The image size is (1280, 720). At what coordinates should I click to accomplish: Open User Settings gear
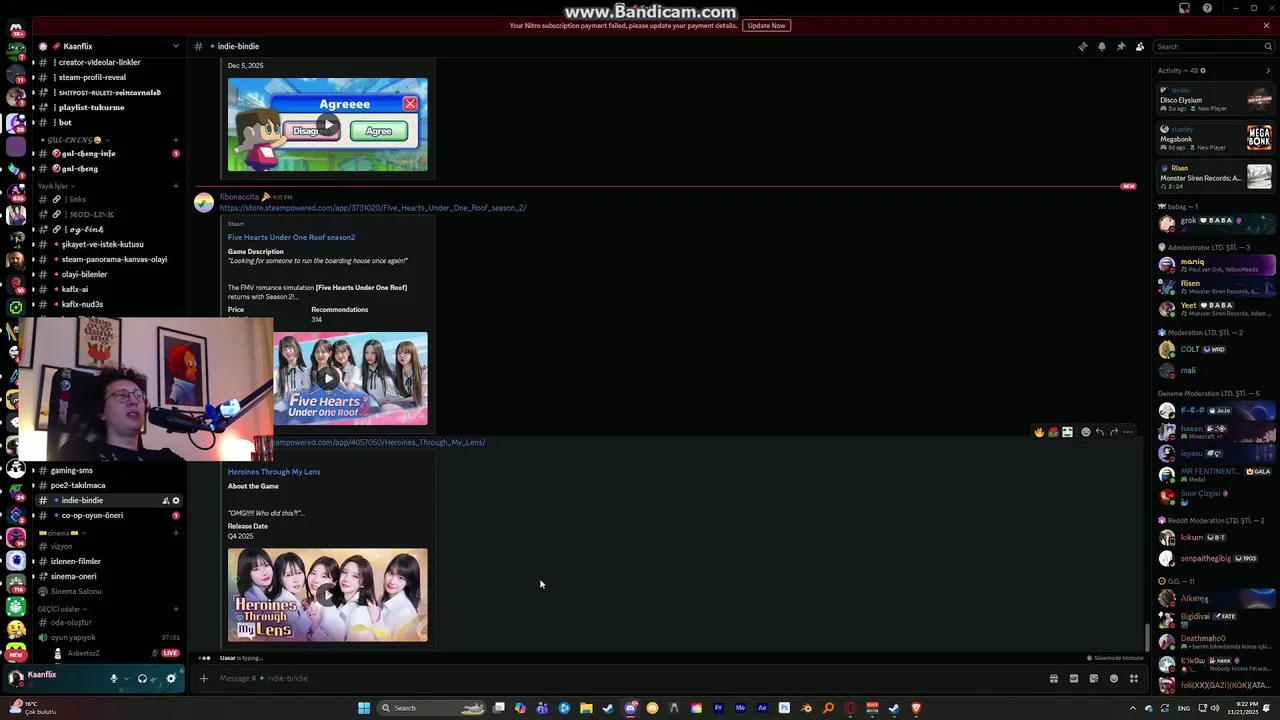(x=171, y=678)
